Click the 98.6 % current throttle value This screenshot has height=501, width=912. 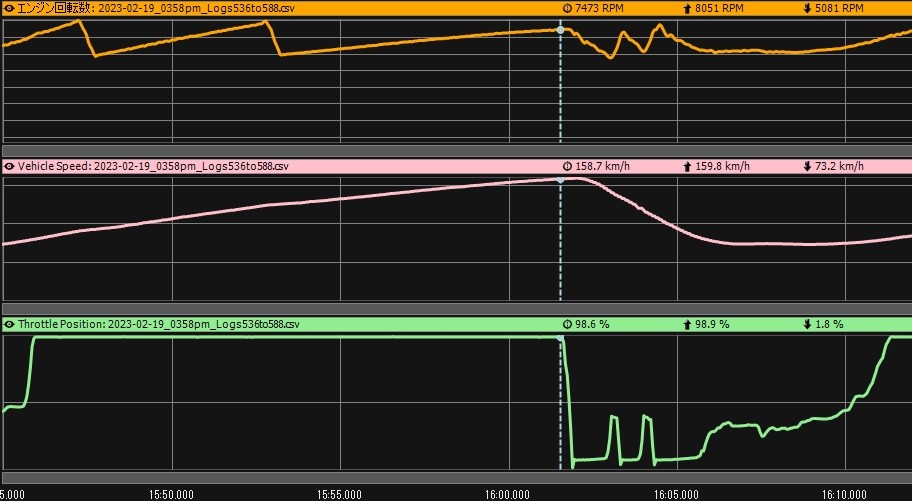point(592,324)
